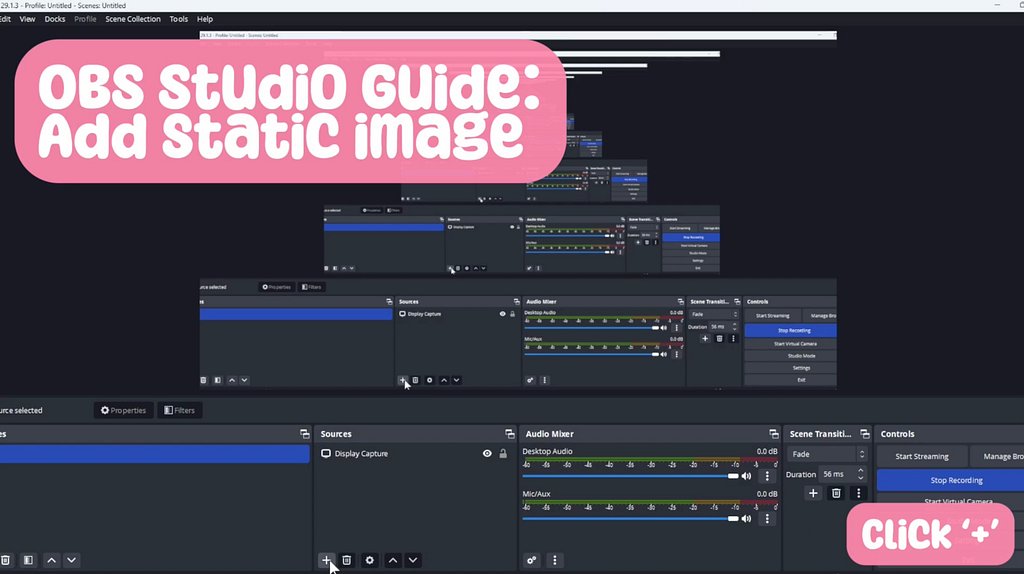Add a new scene transition
The height and width of the screenshot is (574, 1024).
813,493
